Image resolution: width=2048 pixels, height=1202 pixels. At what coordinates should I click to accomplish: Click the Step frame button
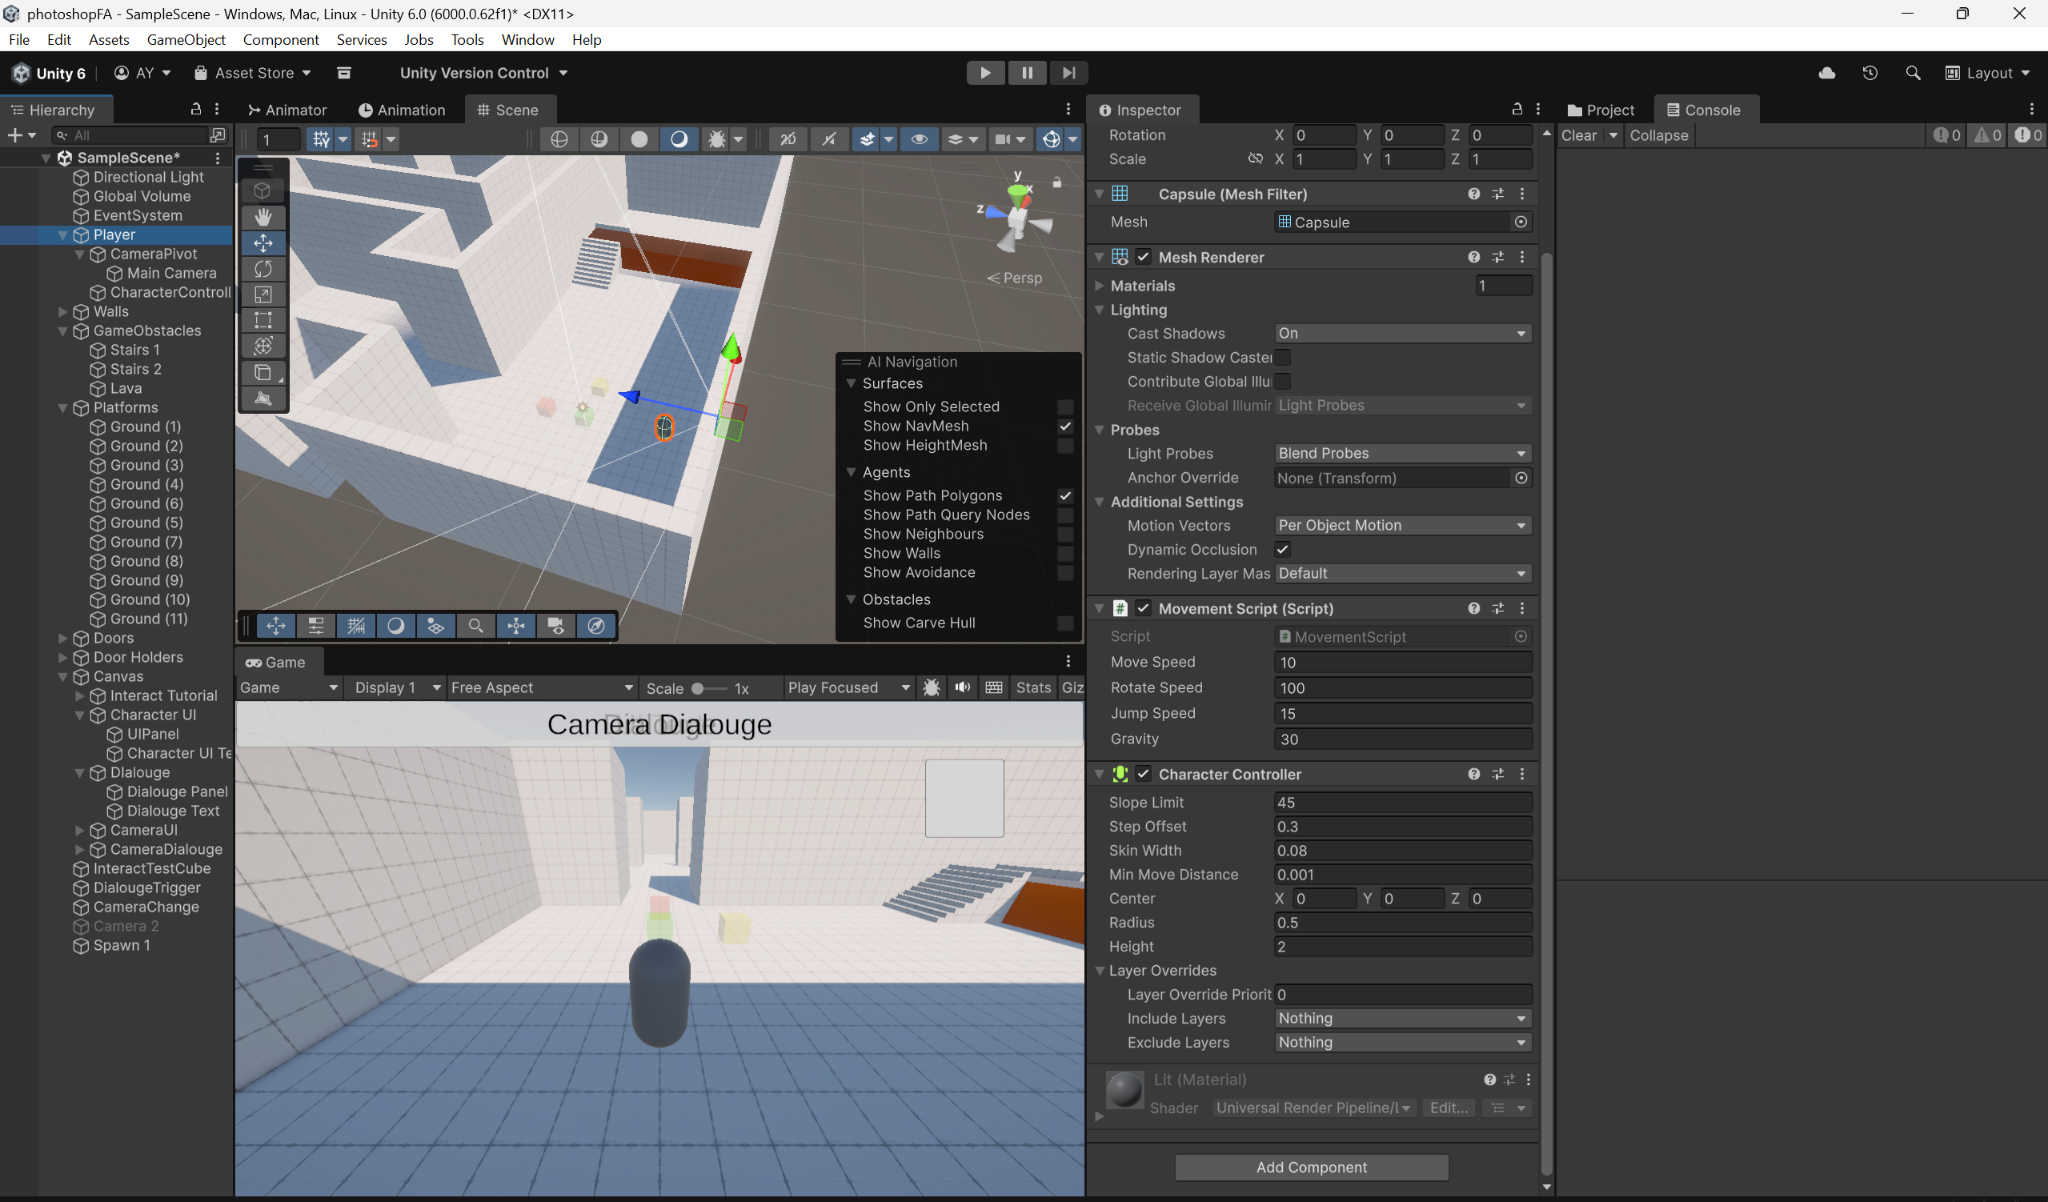[x=1069, y=73]
